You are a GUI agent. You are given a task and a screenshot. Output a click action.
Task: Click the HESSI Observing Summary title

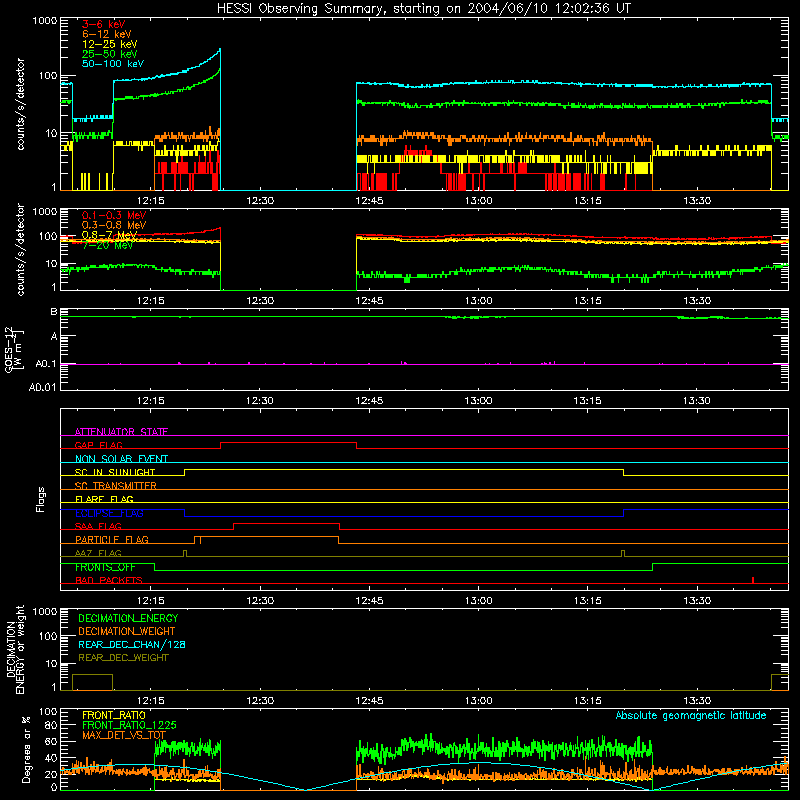(423, 9)
